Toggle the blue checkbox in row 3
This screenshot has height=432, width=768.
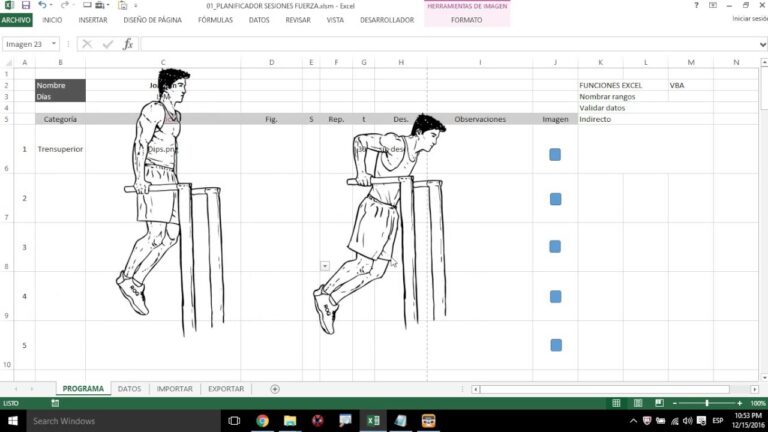pos(555,246)
